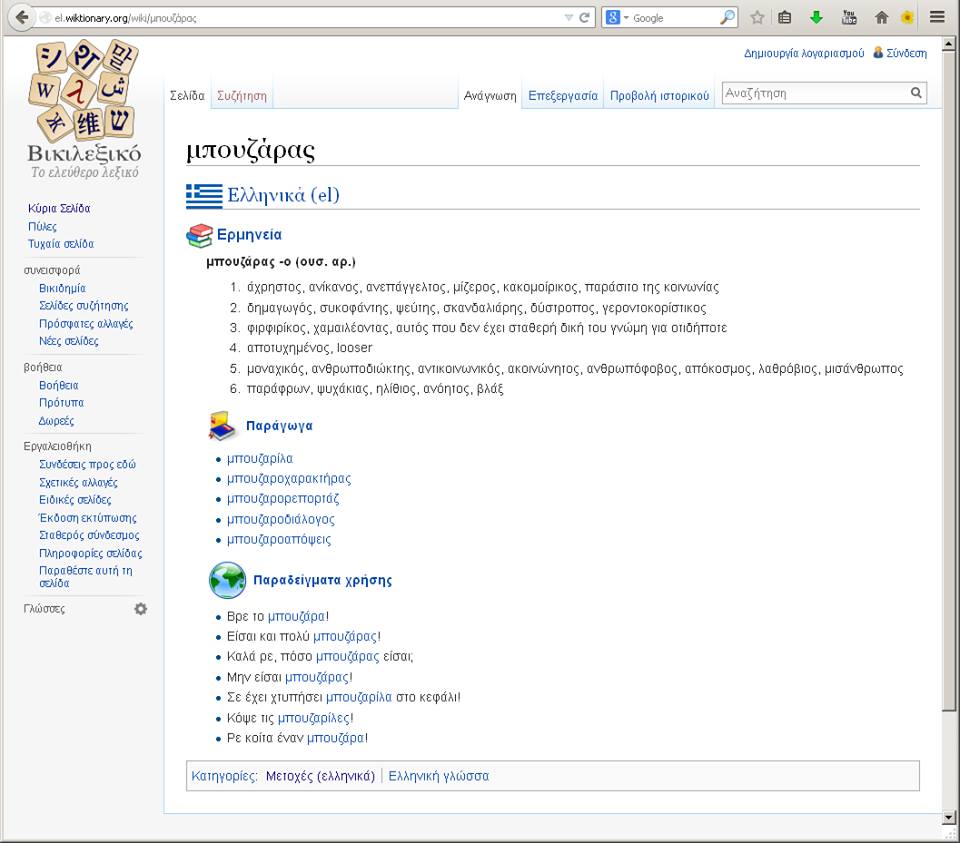Open the Firefox hamburger menu

point(937,17)
